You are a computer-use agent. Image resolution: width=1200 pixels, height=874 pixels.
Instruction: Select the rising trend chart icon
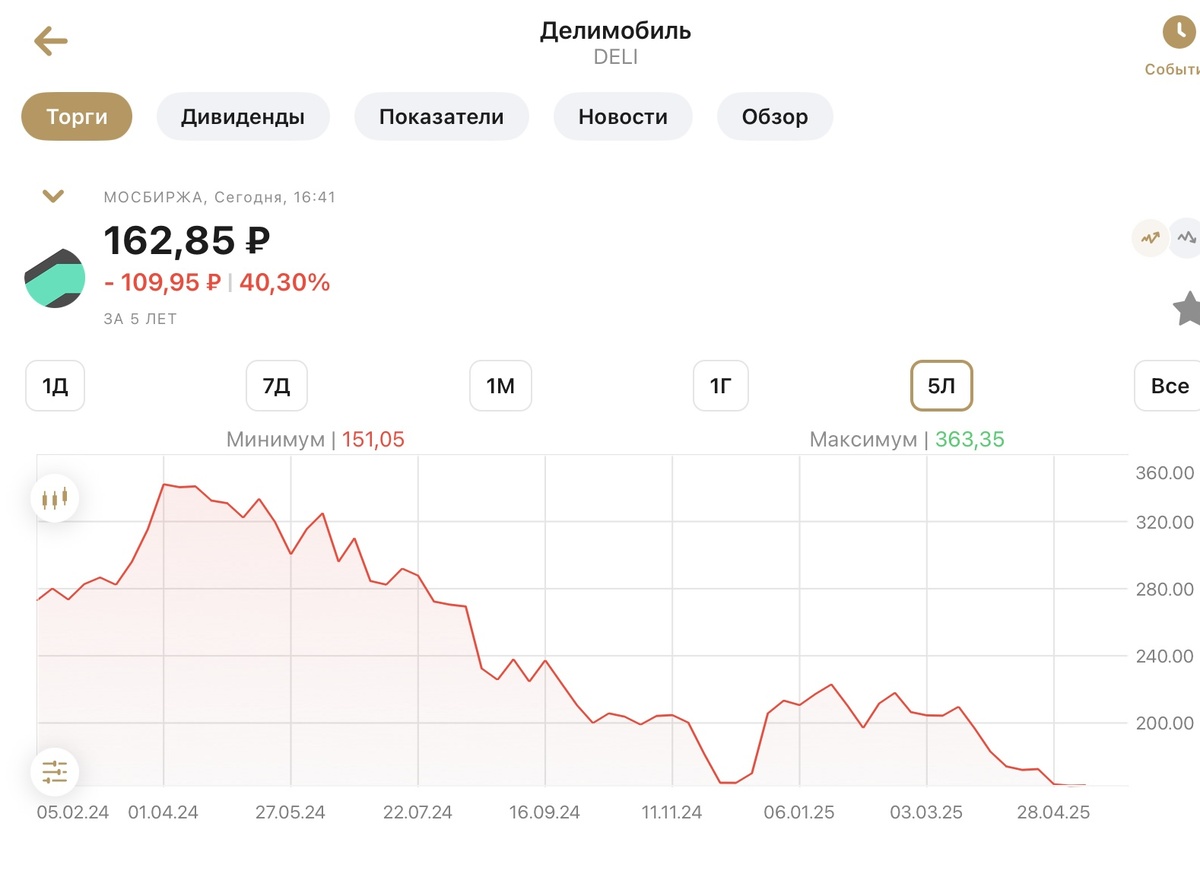pyautogui.click(x=1149, y=238)
